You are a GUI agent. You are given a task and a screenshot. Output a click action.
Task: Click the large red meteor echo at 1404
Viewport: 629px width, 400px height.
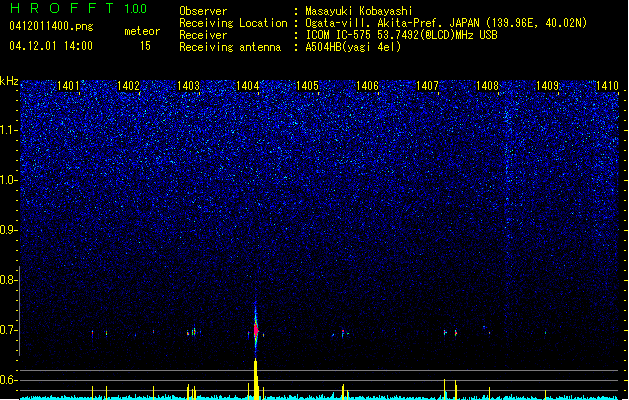coord(256,330)
